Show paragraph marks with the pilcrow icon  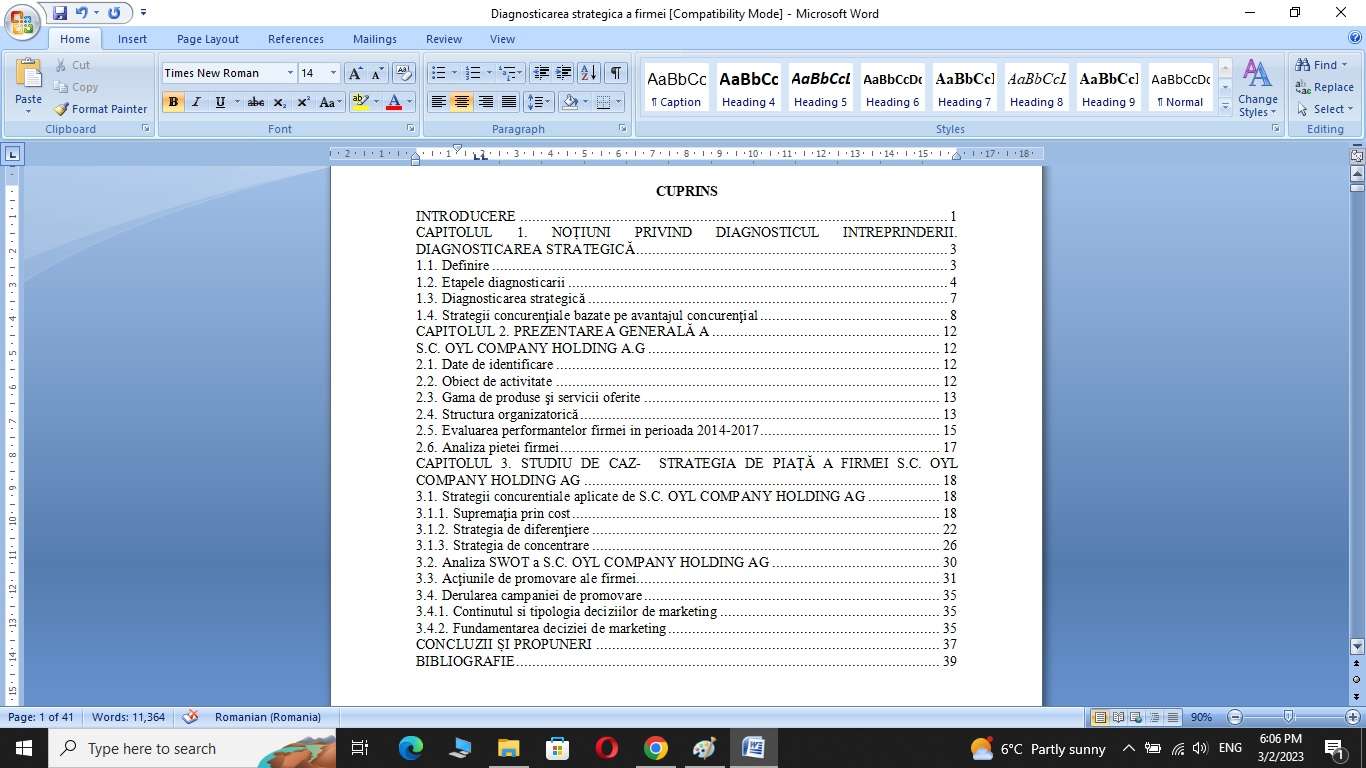(x=617, y=72)
